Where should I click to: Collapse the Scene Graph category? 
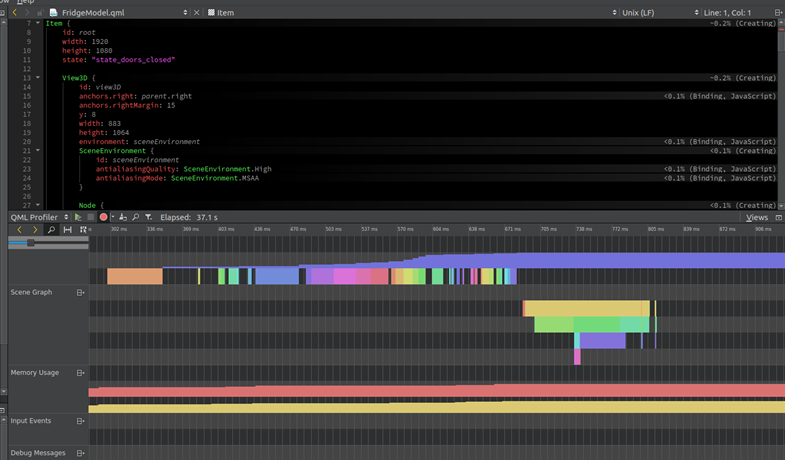pos(80,293)
